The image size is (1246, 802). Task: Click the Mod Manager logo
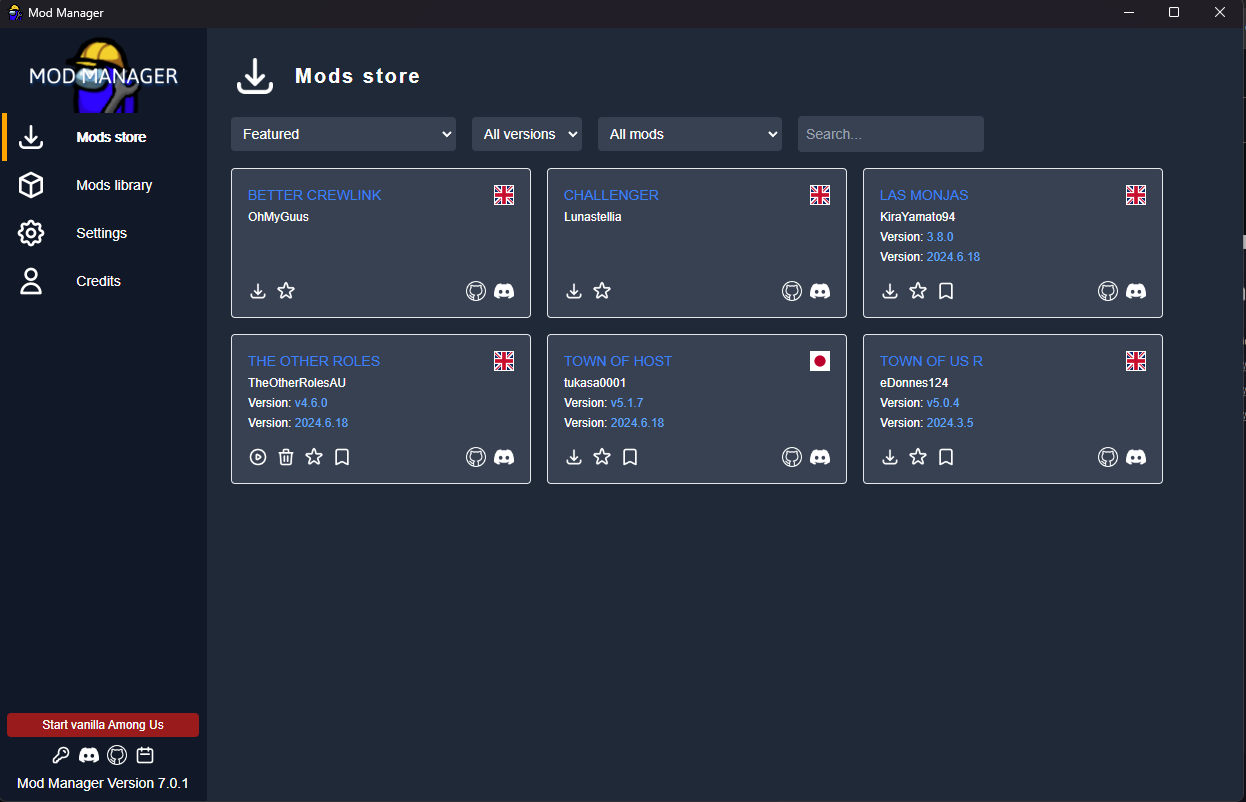(103, 75)
